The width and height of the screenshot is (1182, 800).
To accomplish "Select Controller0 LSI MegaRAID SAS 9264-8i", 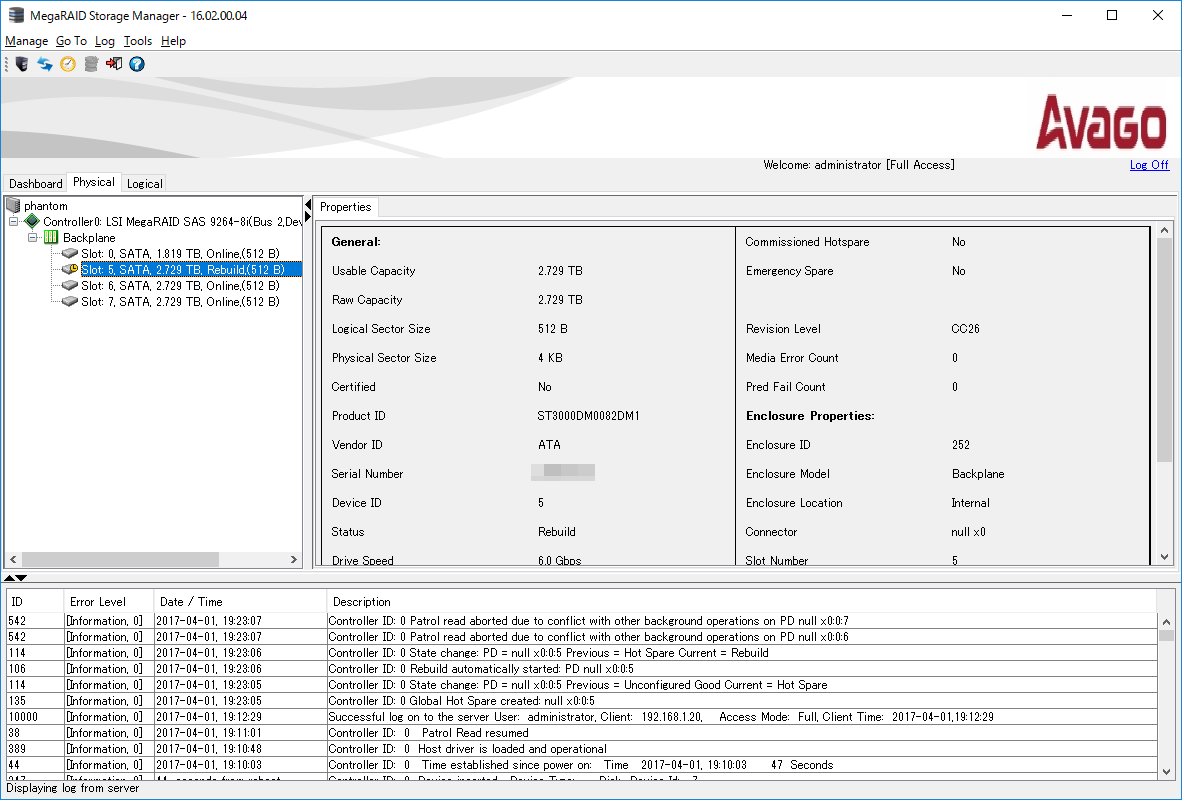I will [x=173, y=222].
